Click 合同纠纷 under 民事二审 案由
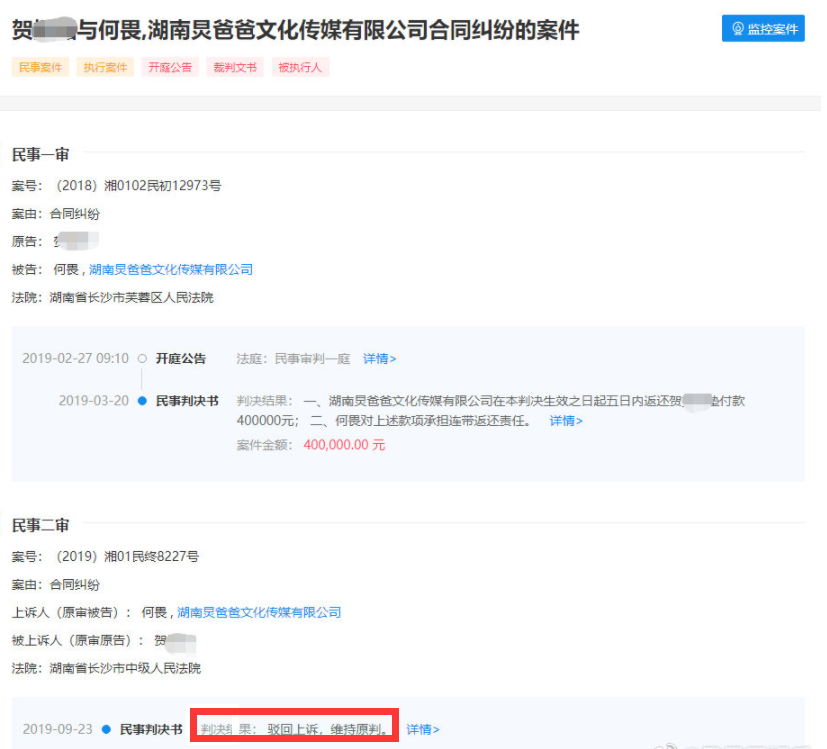 click(74, 584)
